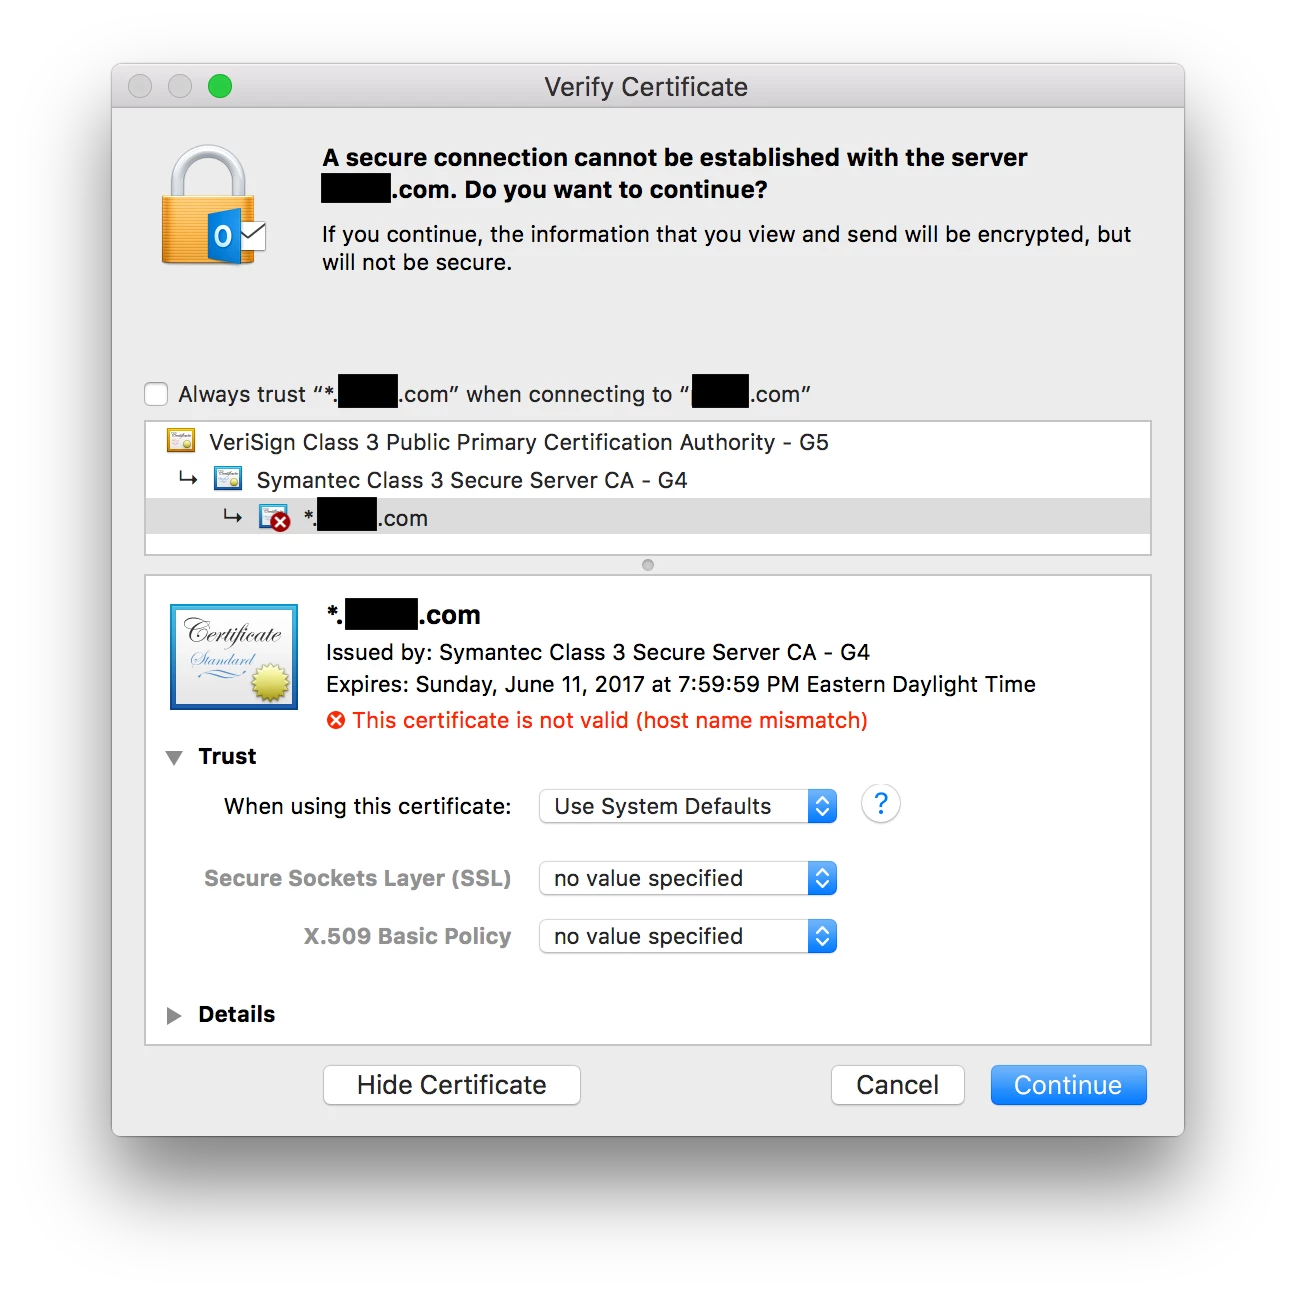Open the Use System Defaults dropdown
Image resolution: width=1296 pixels, height=1296 pixels.
[688, 806]
